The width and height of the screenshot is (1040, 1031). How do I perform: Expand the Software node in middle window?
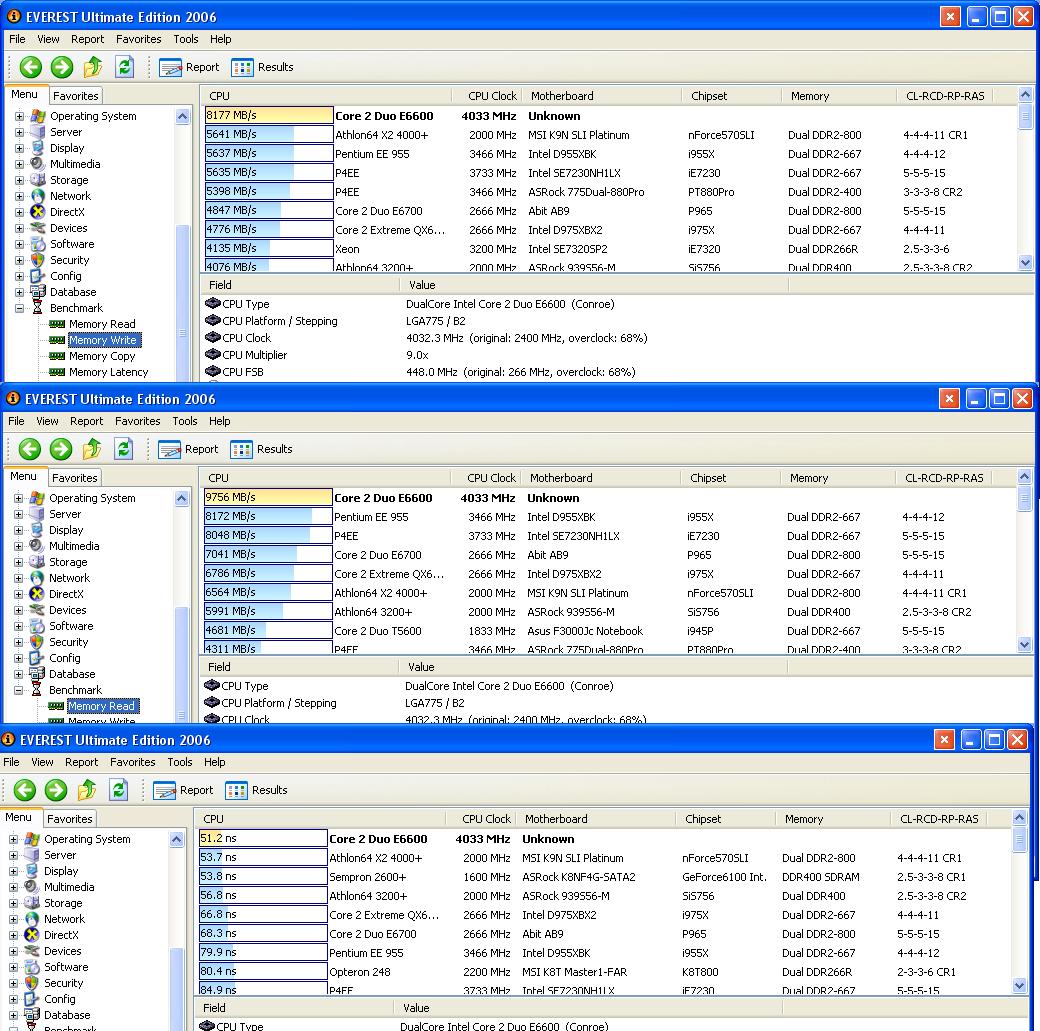click(x=19, y=626)
